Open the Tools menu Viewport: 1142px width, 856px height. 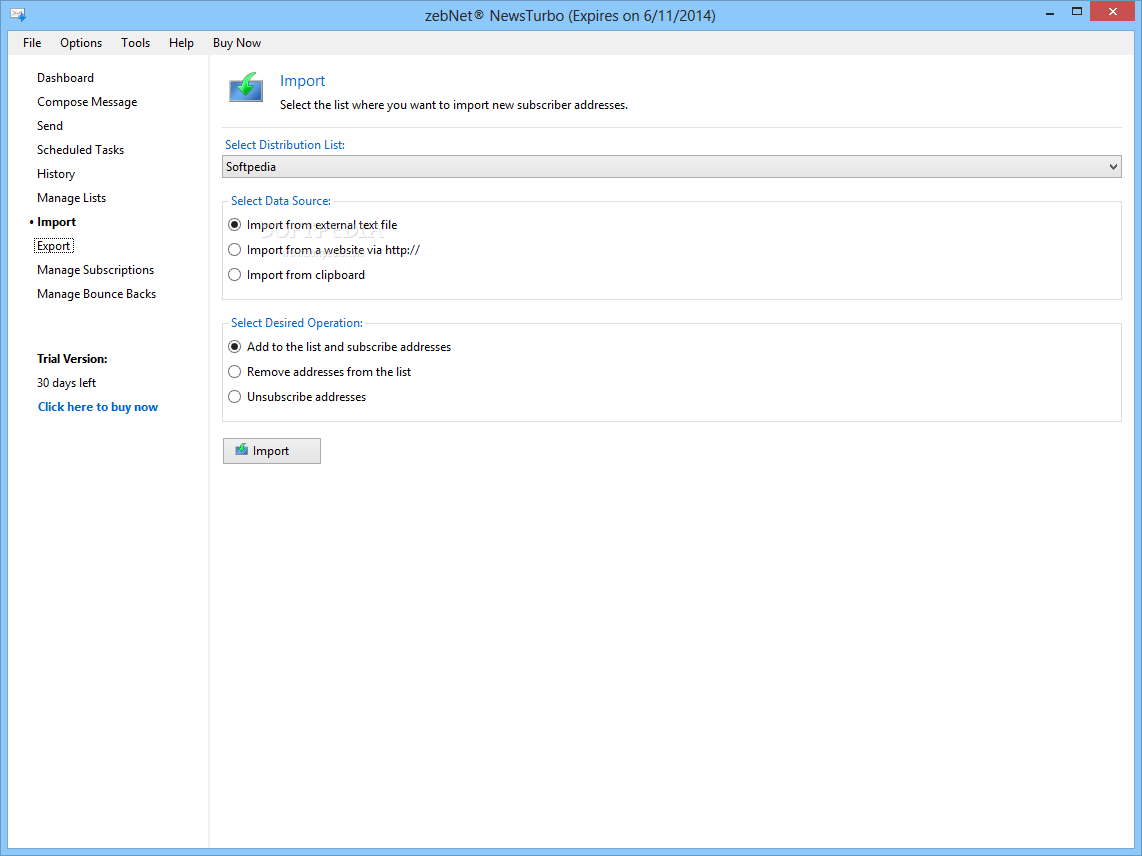pyautogui.click(x=135, y=43)
